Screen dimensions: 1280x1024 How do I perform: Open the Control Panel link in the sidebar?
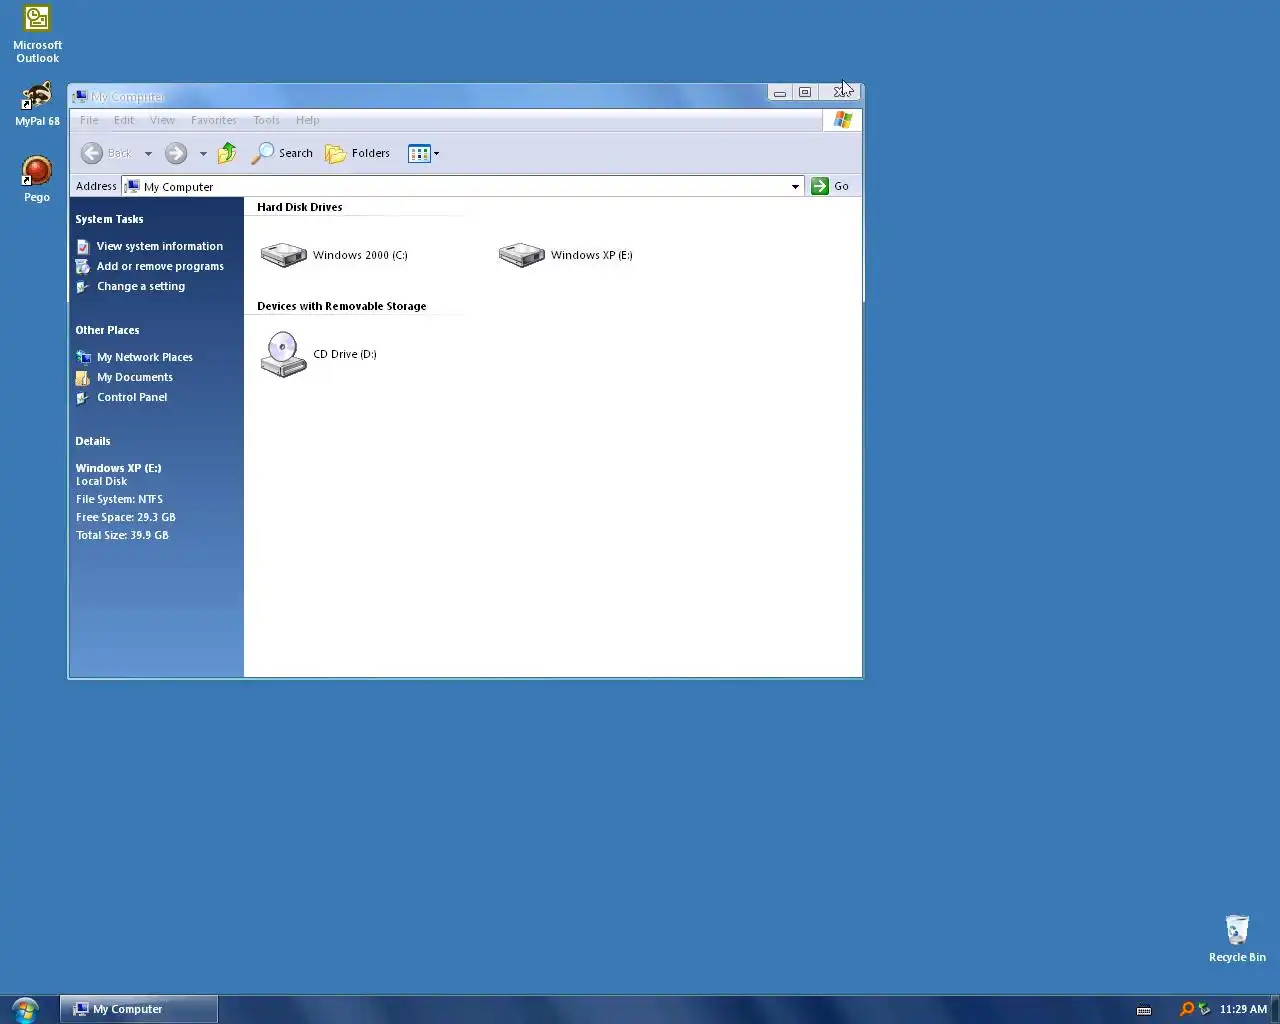[x=132, y=397]
